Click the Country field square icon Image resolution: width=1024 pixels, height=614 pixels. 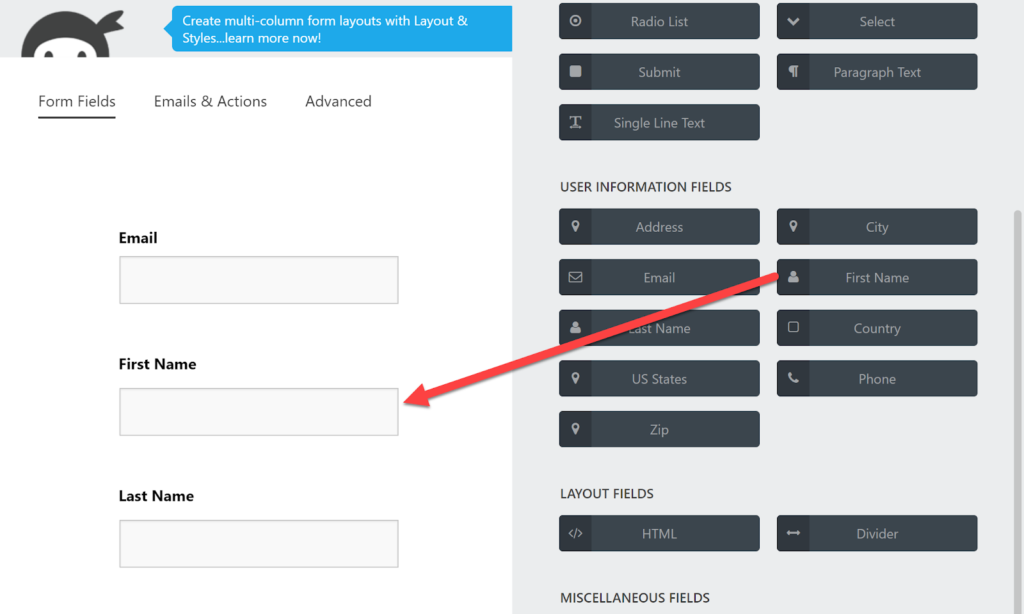tap(793, 327)
